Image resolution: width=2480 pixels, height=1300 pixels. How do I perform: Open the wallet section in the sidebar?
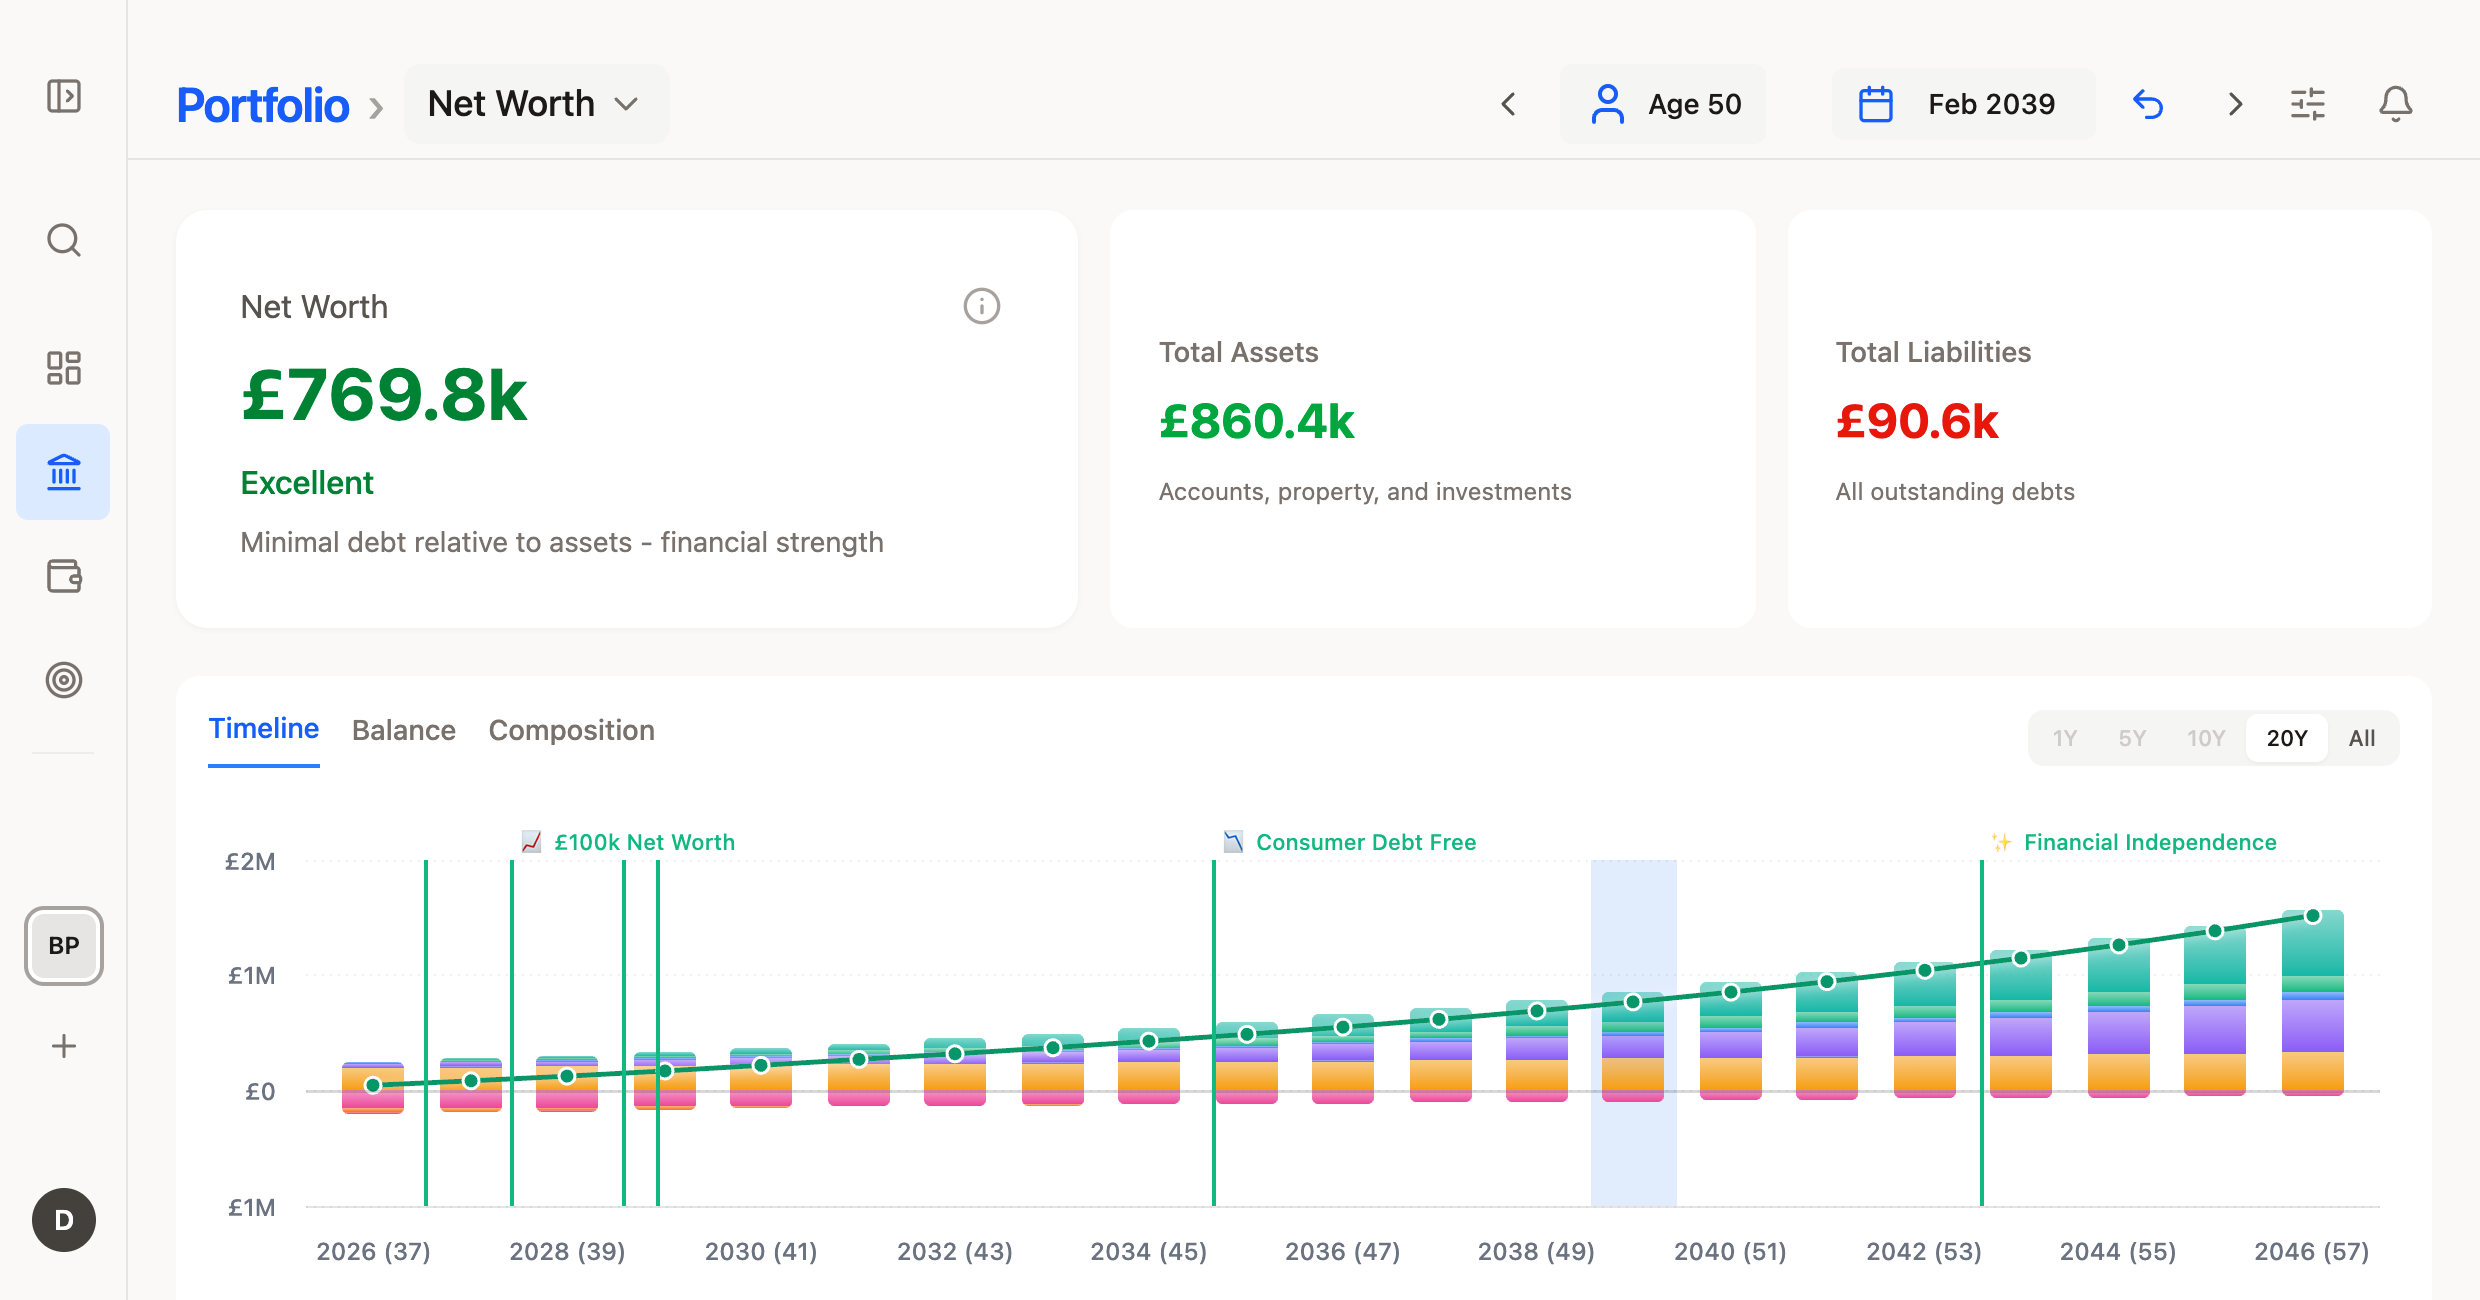63,577
